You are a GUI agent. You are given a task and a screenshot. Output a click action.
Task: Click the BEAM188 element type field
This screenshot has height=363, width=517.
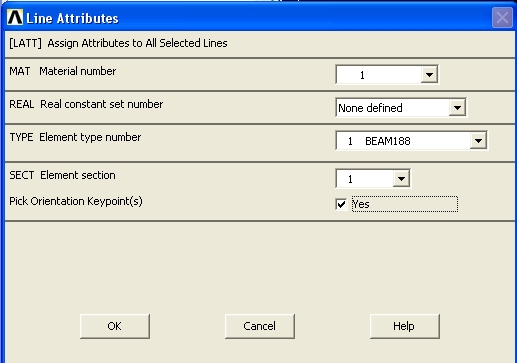[x=403, y=141]
